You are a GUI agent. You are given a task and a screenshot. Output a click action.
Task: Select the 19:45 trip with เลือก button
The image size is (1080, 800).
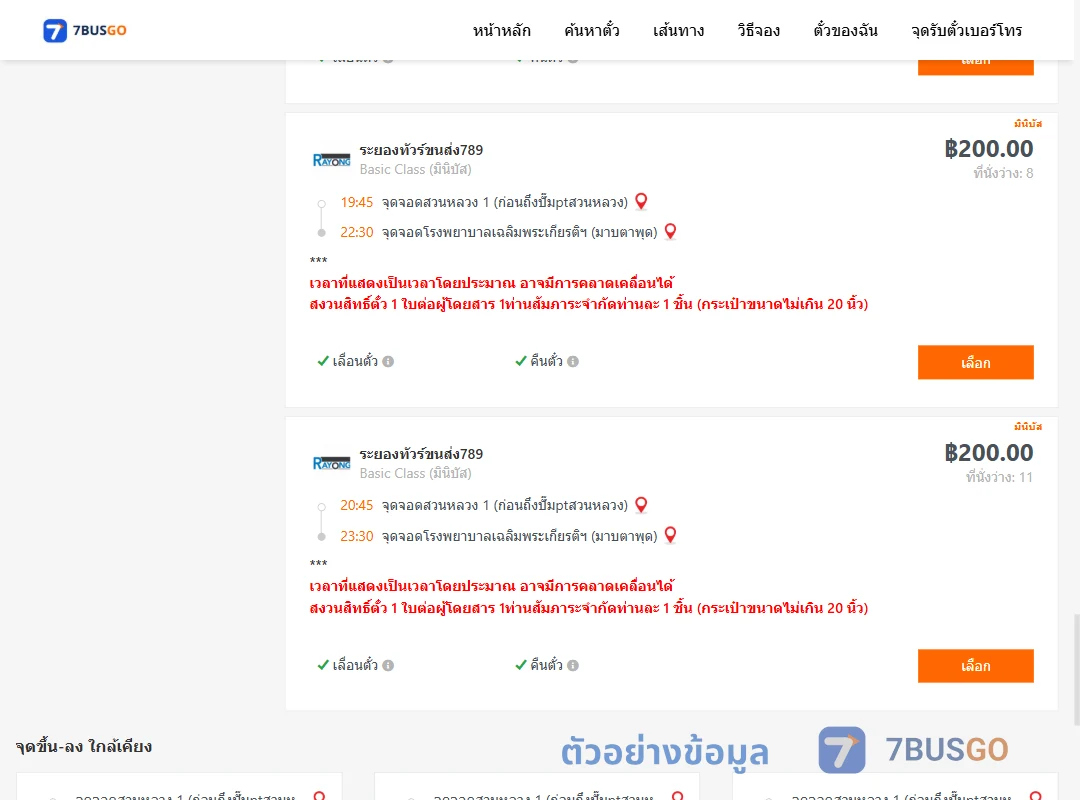coord(975,362)
